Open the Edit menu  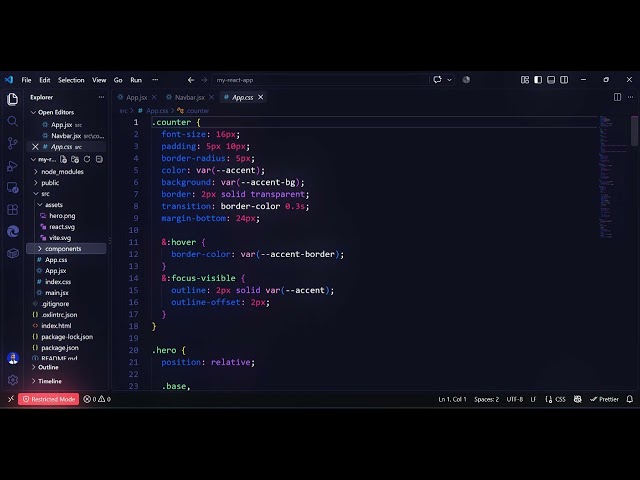[45, 80]
